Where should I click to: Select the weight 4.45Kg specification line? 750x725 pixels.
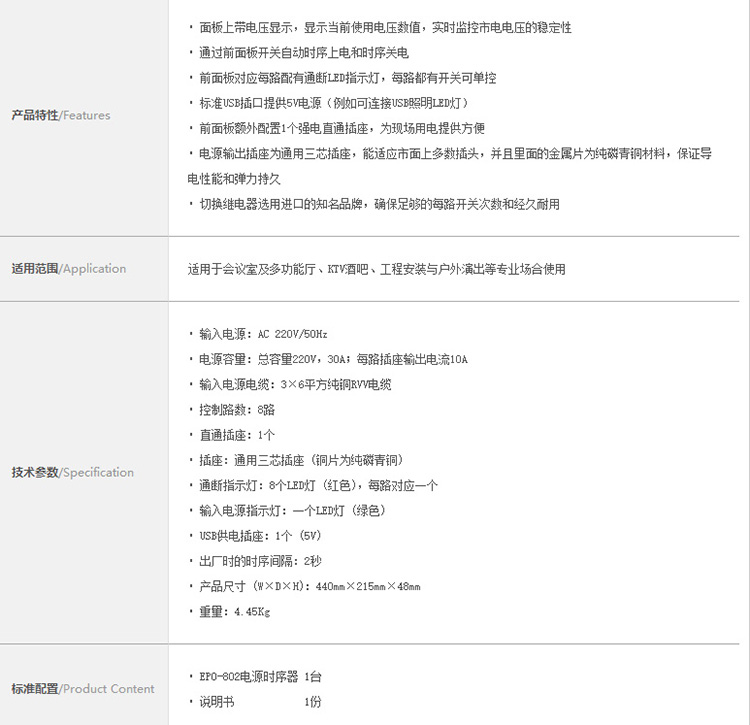point(231,611)
